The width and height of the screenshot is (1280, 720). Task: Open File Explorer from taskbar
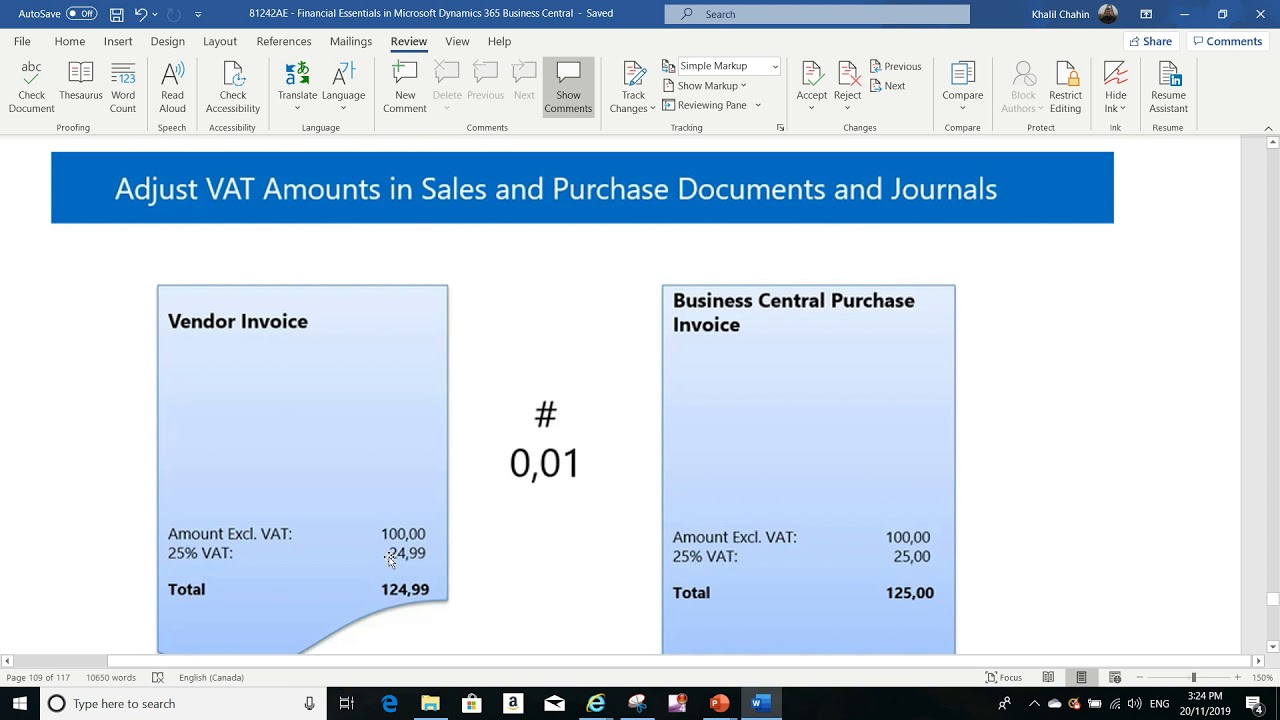coord(430,704)
